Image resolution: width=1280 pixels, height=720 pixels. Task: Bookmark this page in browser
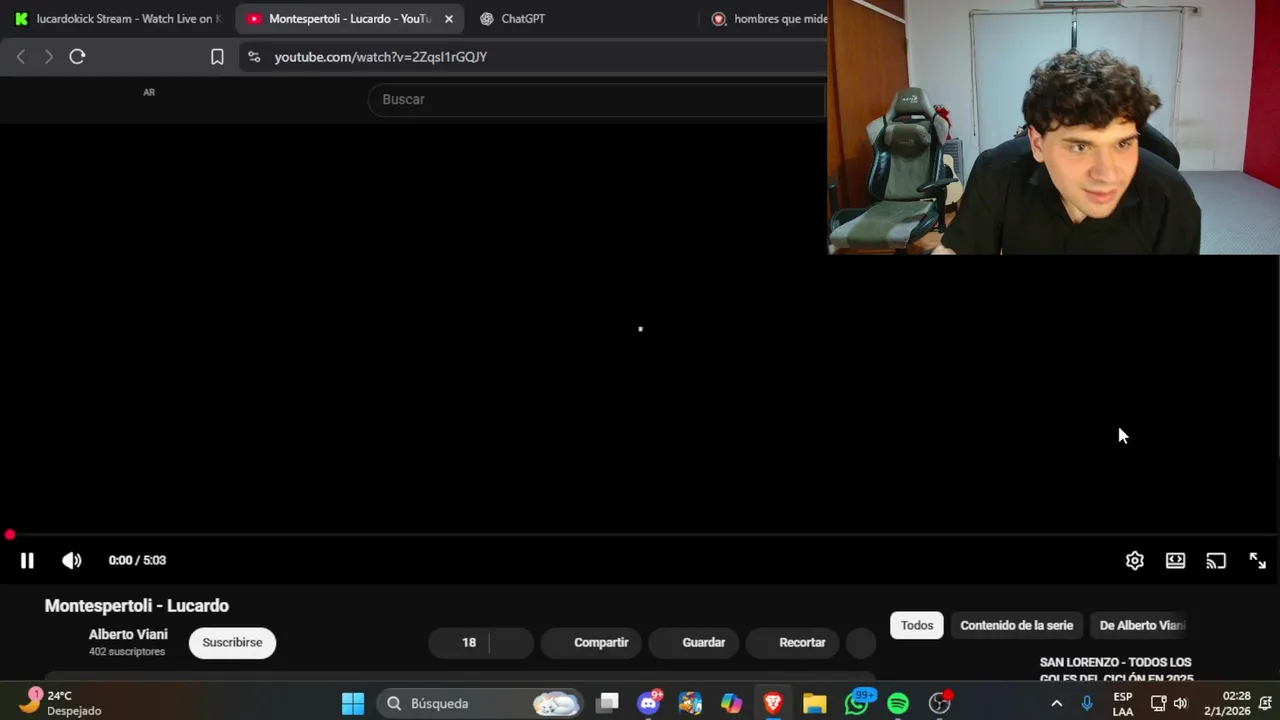pyautogui.click(x=217, y=57)
